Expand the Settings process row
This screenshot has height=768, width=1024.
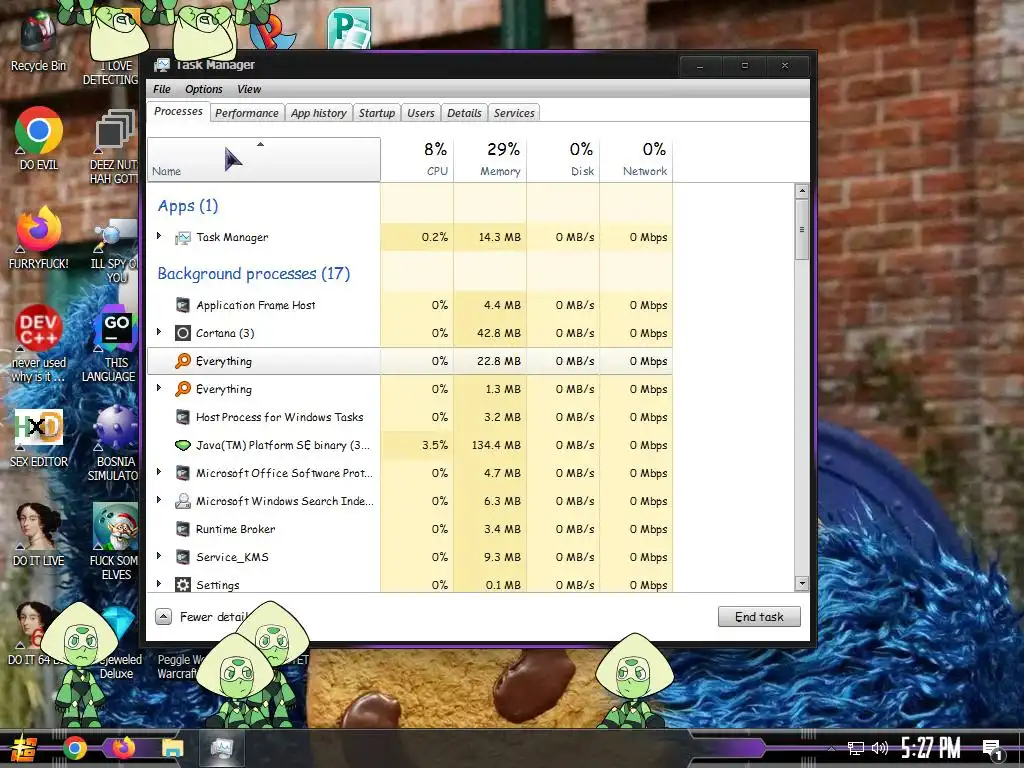point(159,583)
